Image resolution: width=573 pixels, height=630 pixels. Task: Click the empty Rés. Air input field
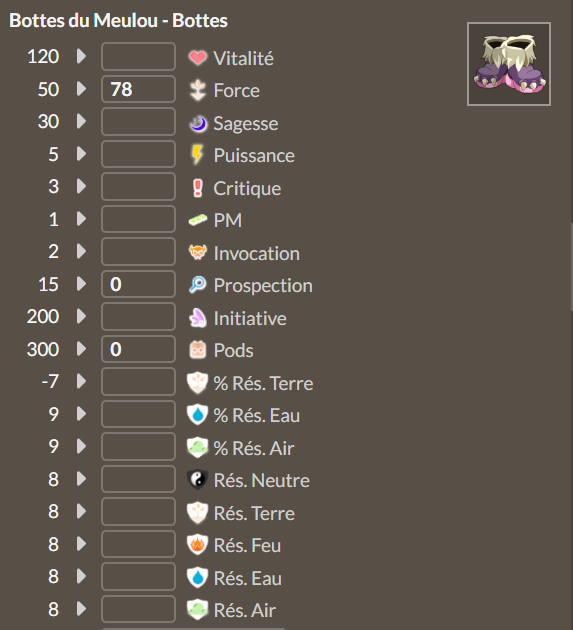pos(138,609)
